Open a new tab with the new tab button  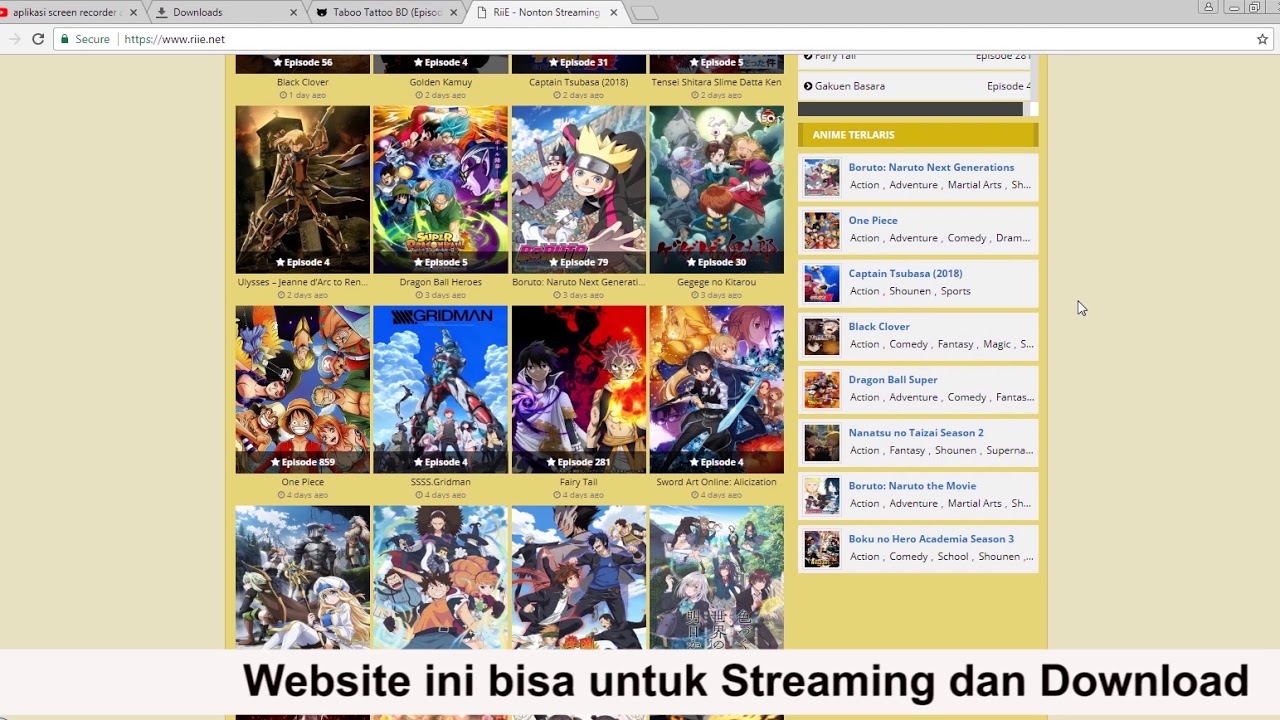click(x=645, y=13)
